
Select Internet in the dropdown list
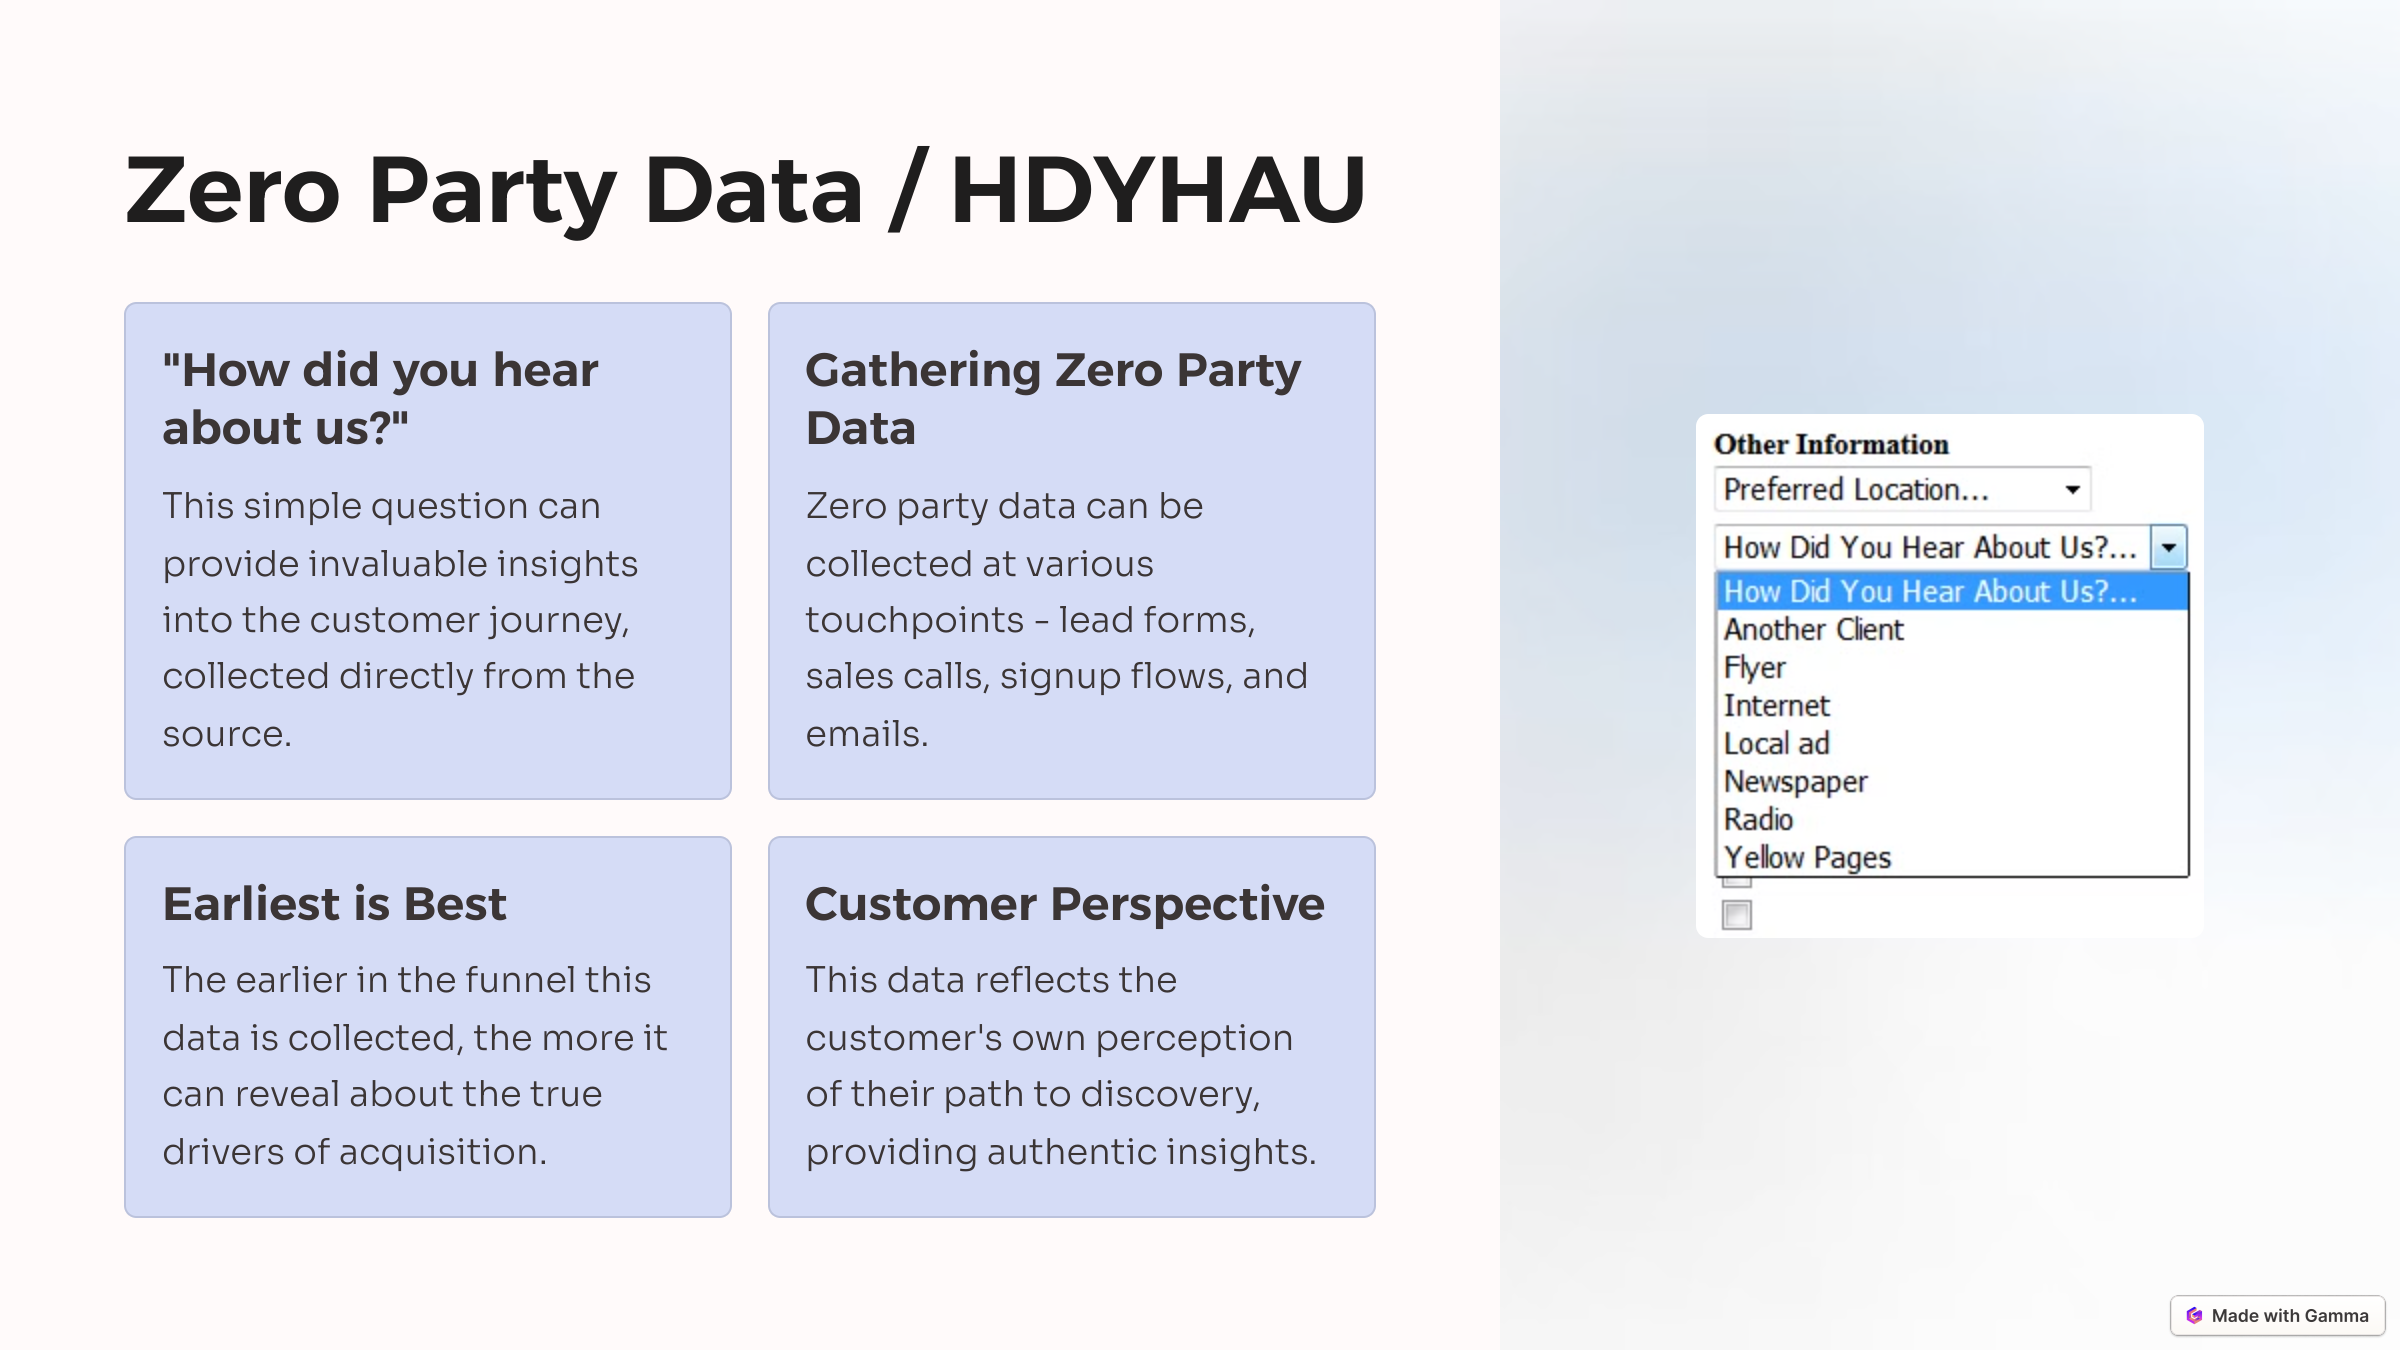click(1952, 705)
